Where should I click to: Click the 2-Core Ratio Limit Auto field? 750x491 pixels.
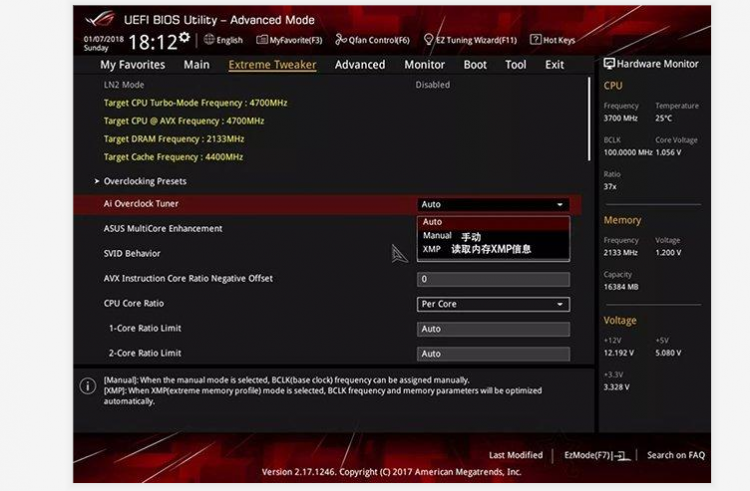coord(493,354)
